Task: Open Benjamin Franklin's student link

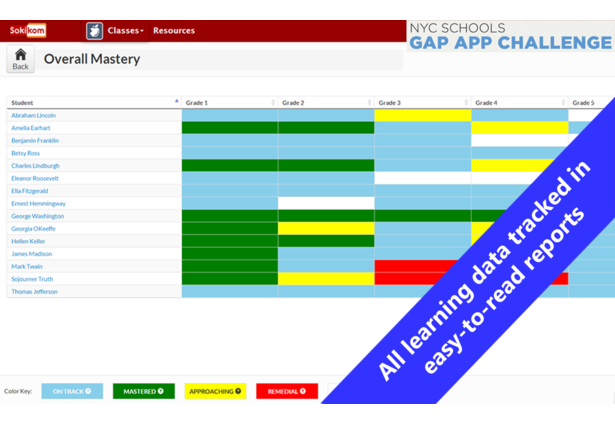Action: coord(35,140)
